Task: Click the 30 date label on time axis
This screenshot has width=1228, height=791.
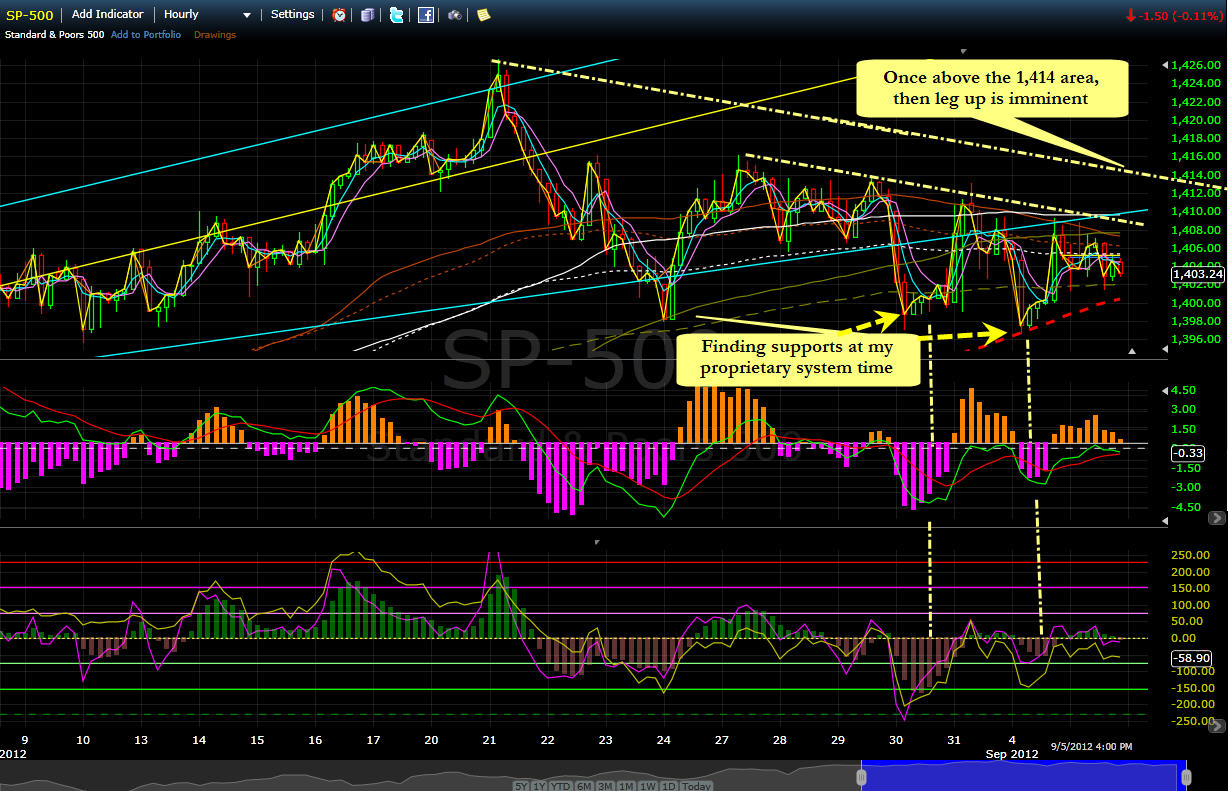Action: point(896,741)
